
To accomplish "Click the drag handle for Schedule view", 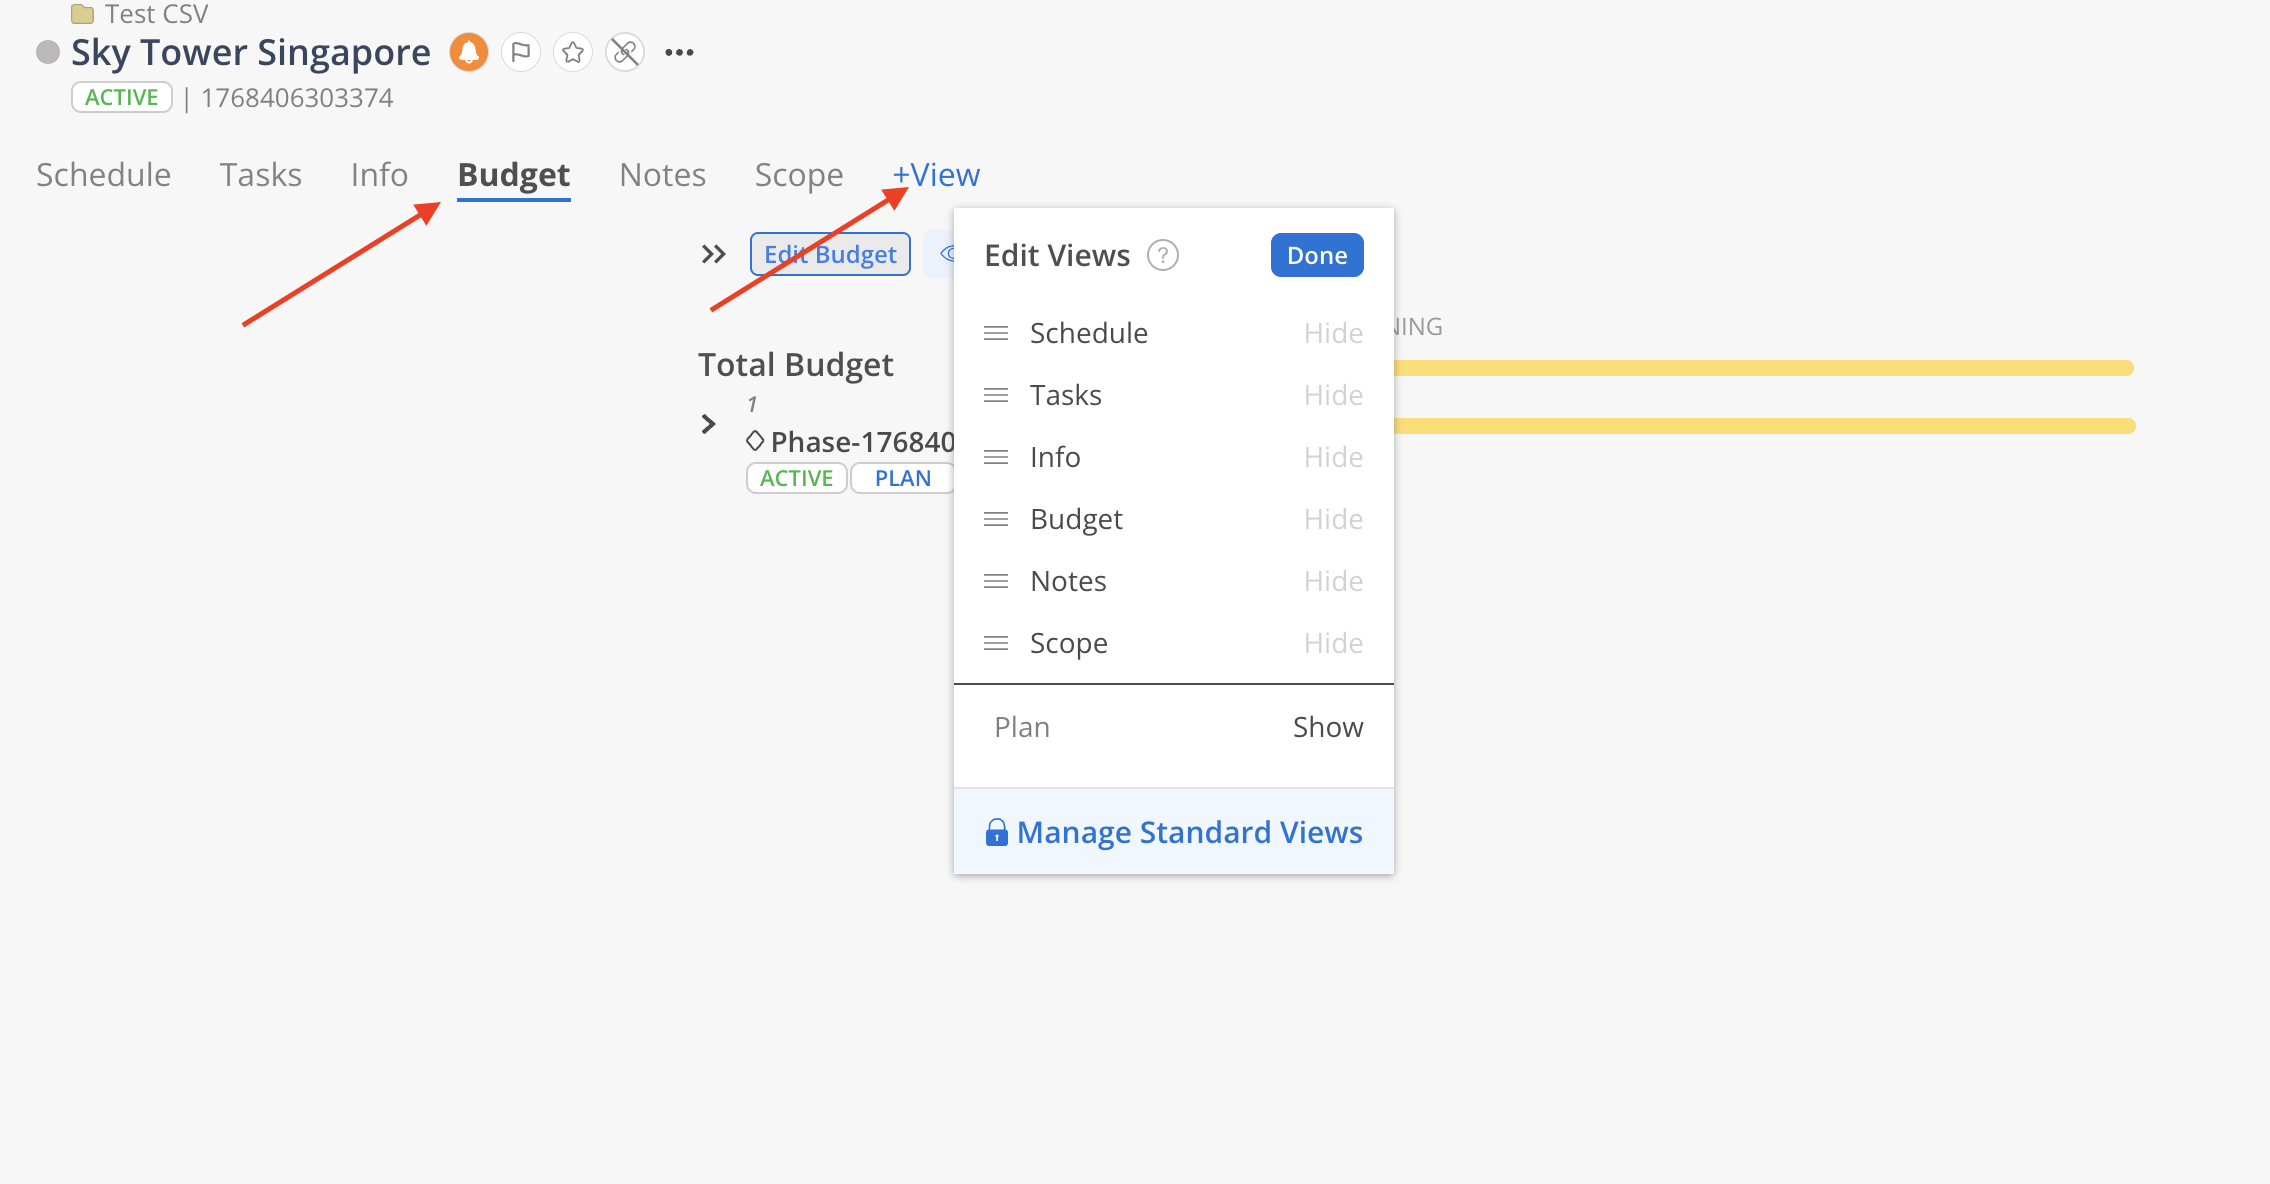I will [995, 333].
